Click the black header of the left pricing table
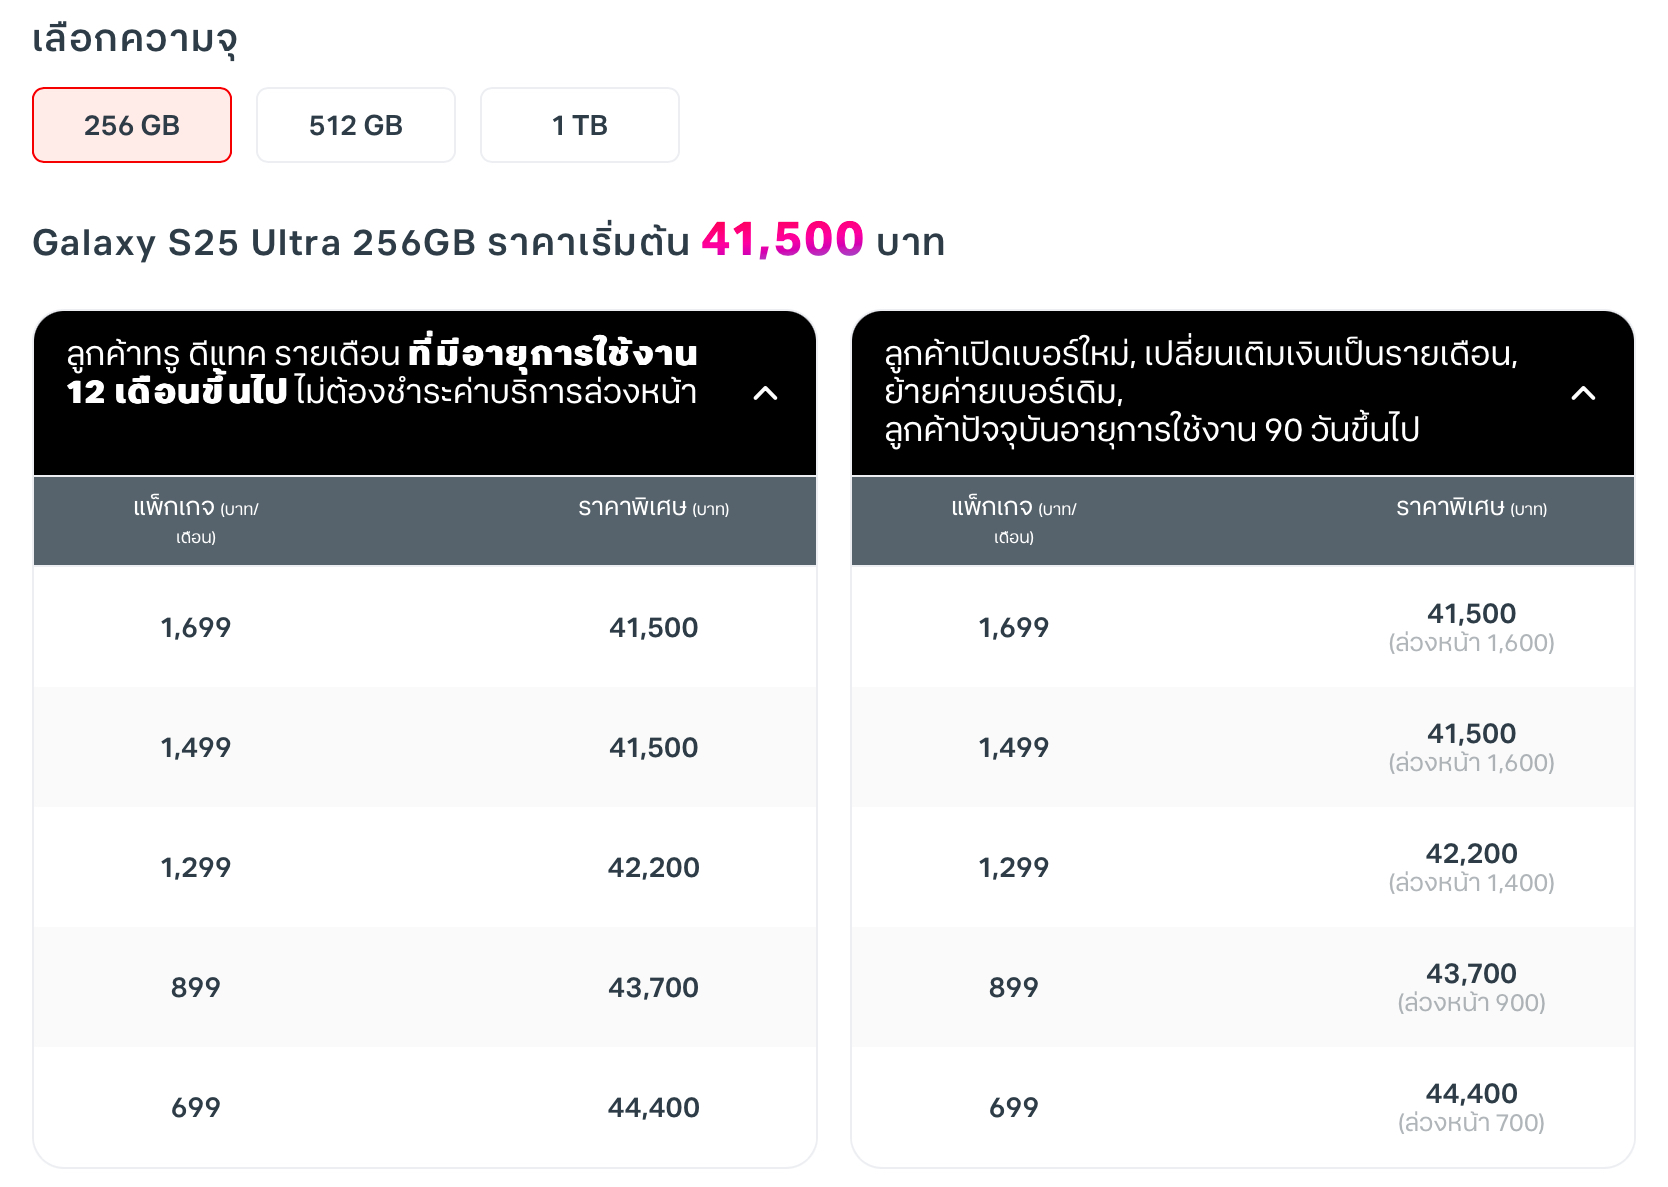Viewport: 1668px width, 1187px height. [425, 393]
